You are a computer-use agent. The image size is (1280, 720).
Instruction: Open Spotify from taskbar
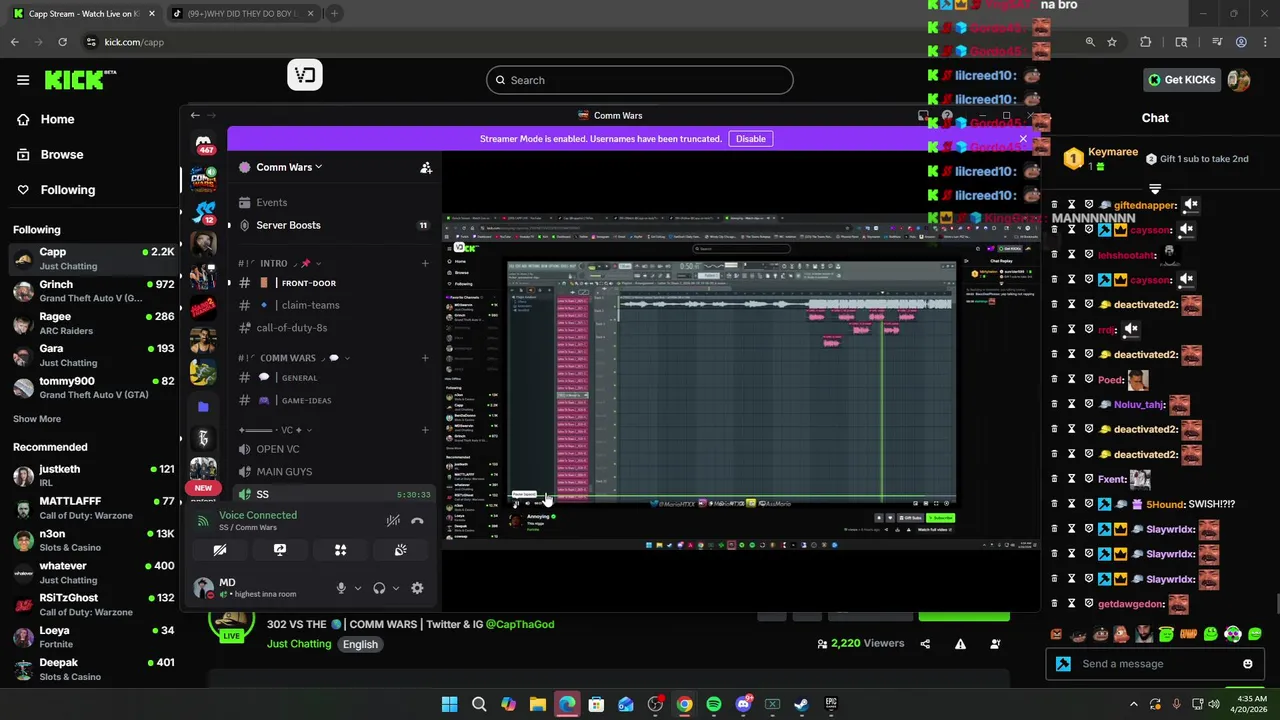[713, 704]
